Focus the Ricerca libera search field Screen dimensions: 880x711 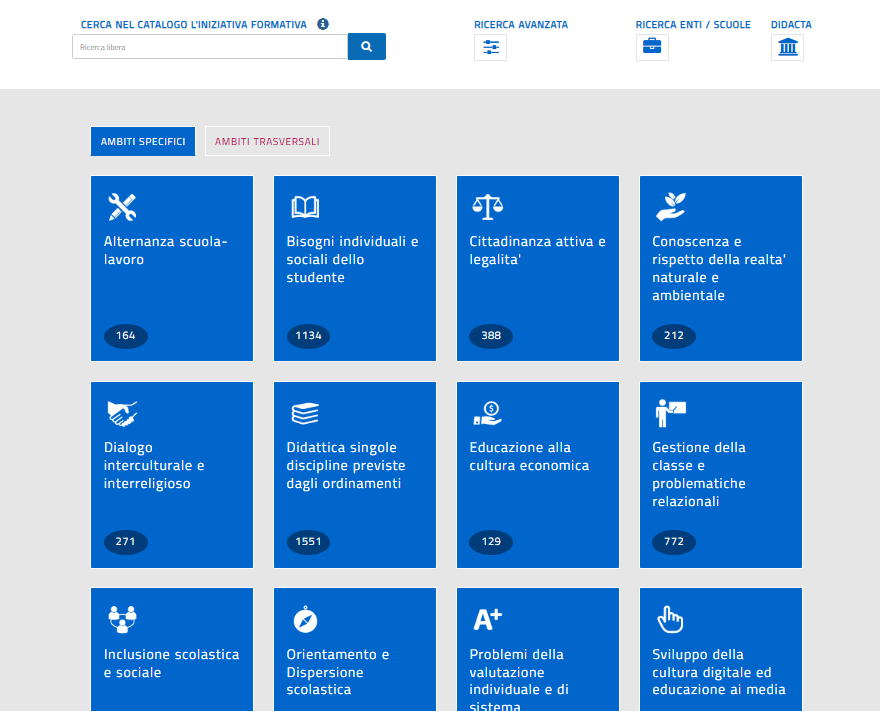point(210,47)
